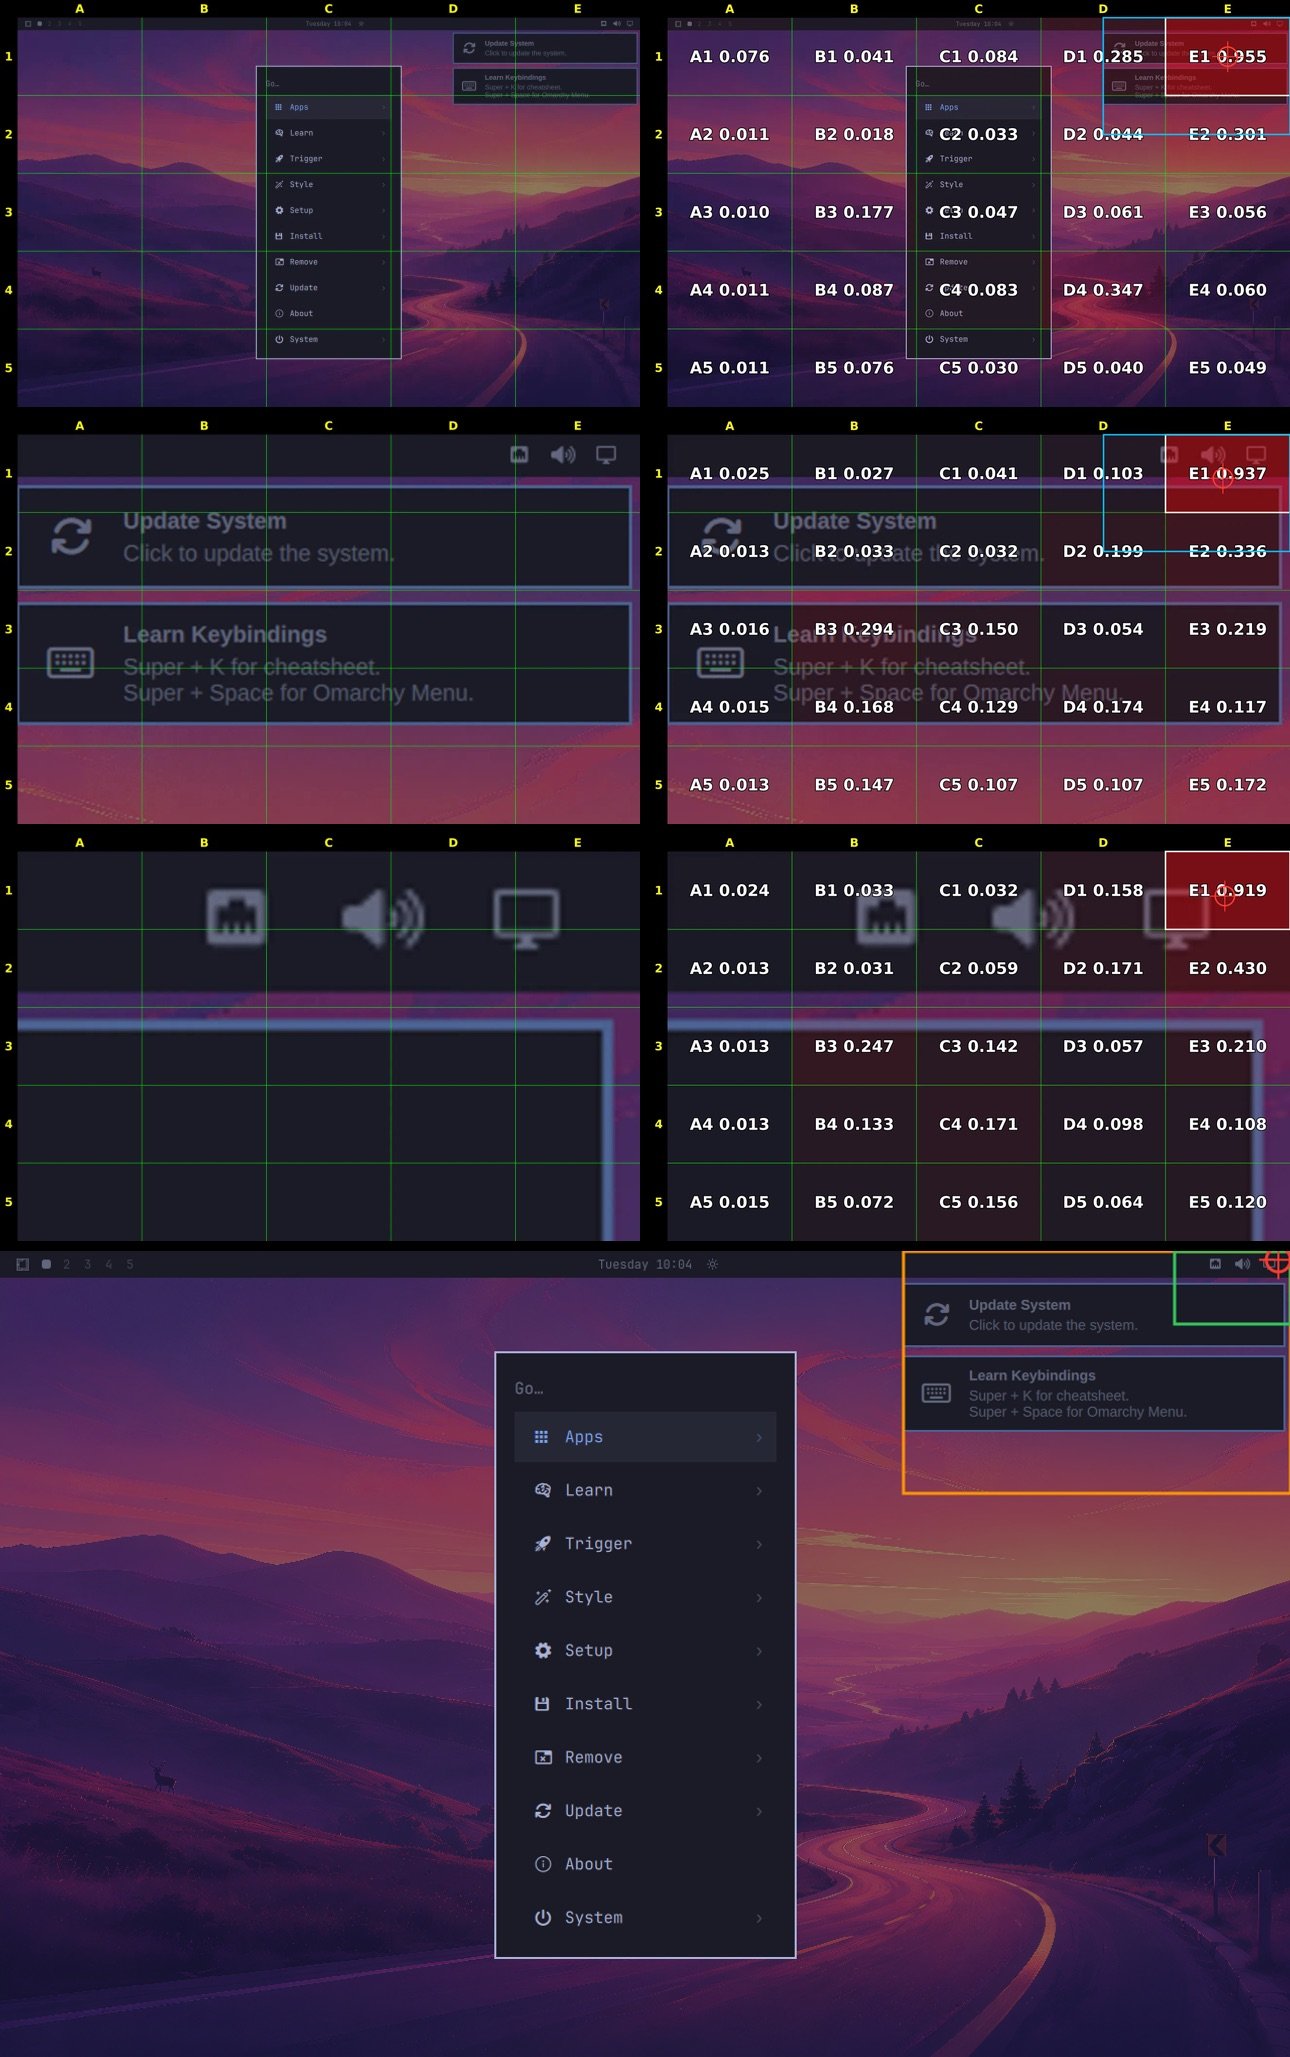Click the gear icon for Setup
The height and width of the screenshot is (2057, 1290).
tap(543, 1650)
